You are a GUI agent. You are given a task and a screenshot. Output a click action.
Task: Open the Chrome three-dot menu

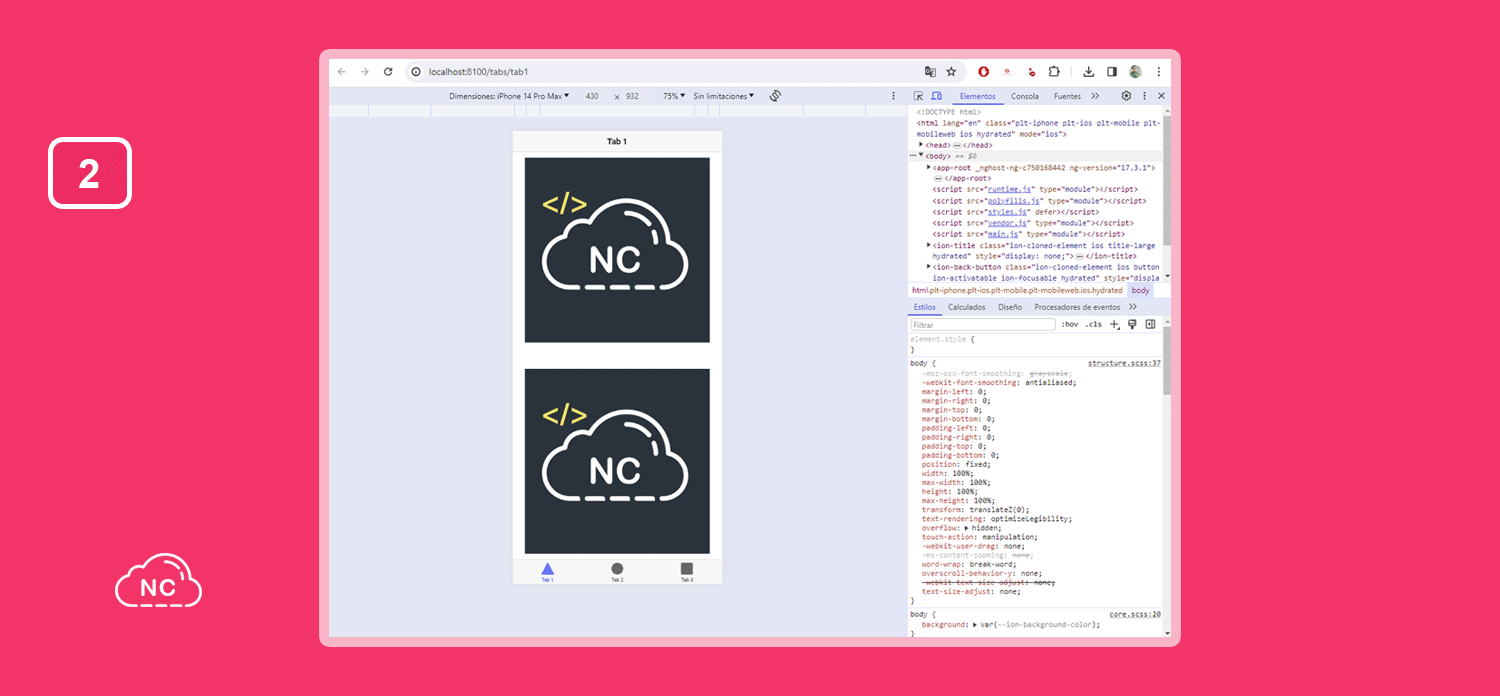(1159, 72)
